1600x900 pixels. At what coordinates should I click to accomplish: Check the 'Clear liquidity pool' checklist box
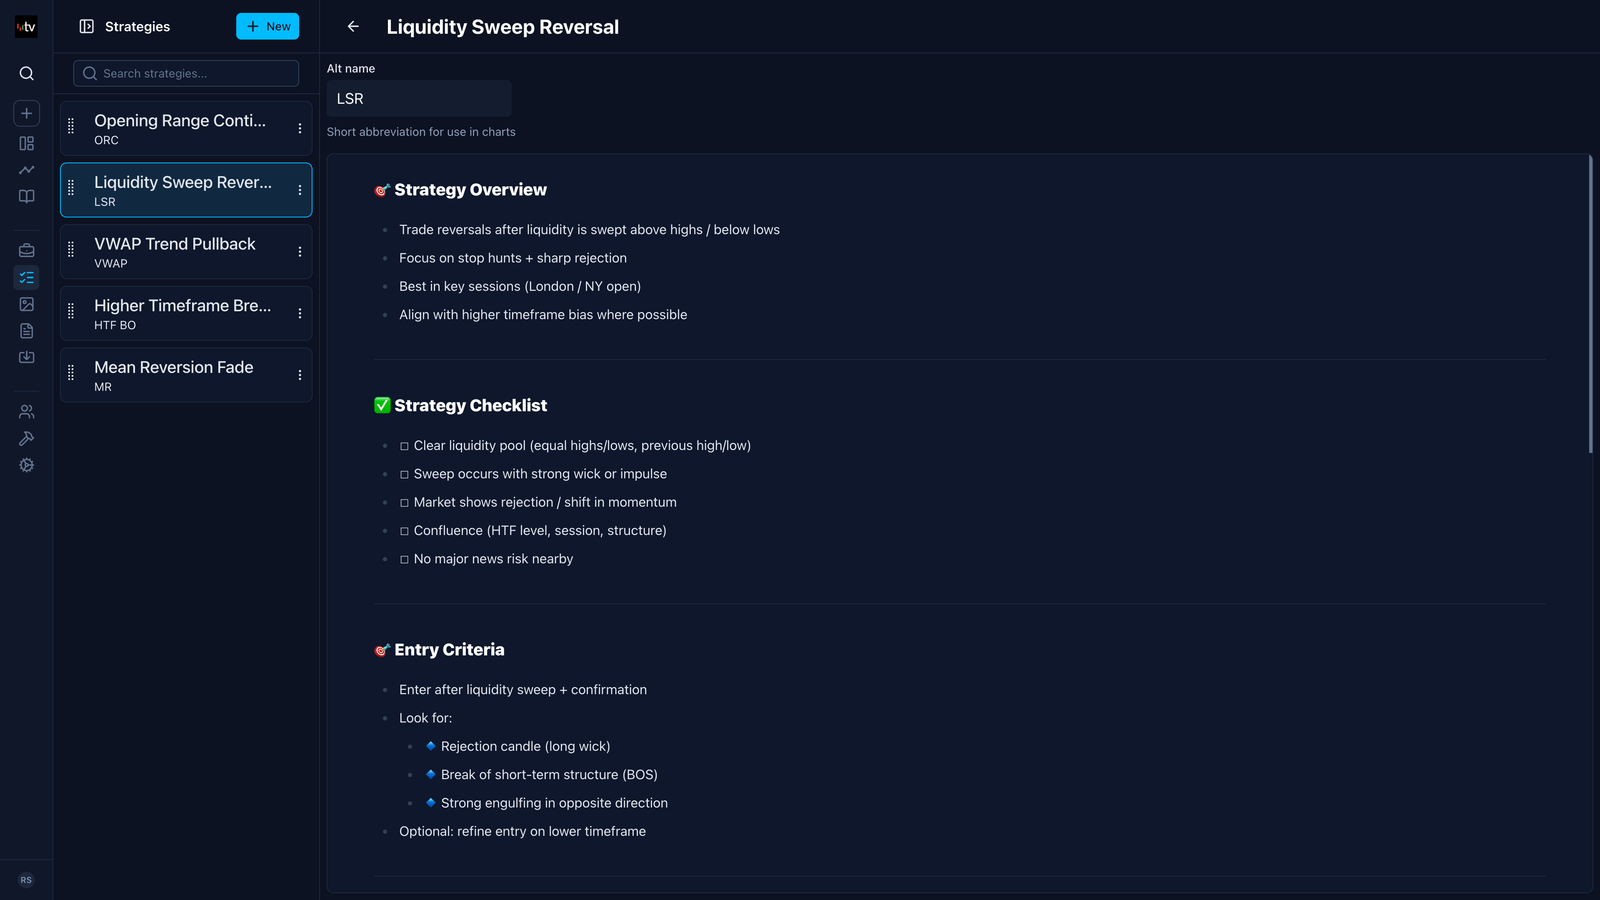tap(404, 446)
